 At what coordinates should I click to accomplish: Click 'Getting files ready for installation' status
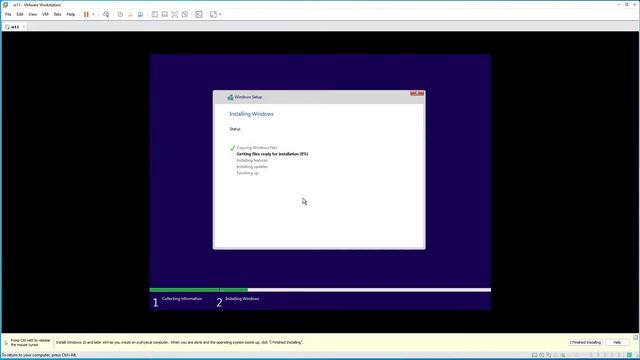point(272,154)
